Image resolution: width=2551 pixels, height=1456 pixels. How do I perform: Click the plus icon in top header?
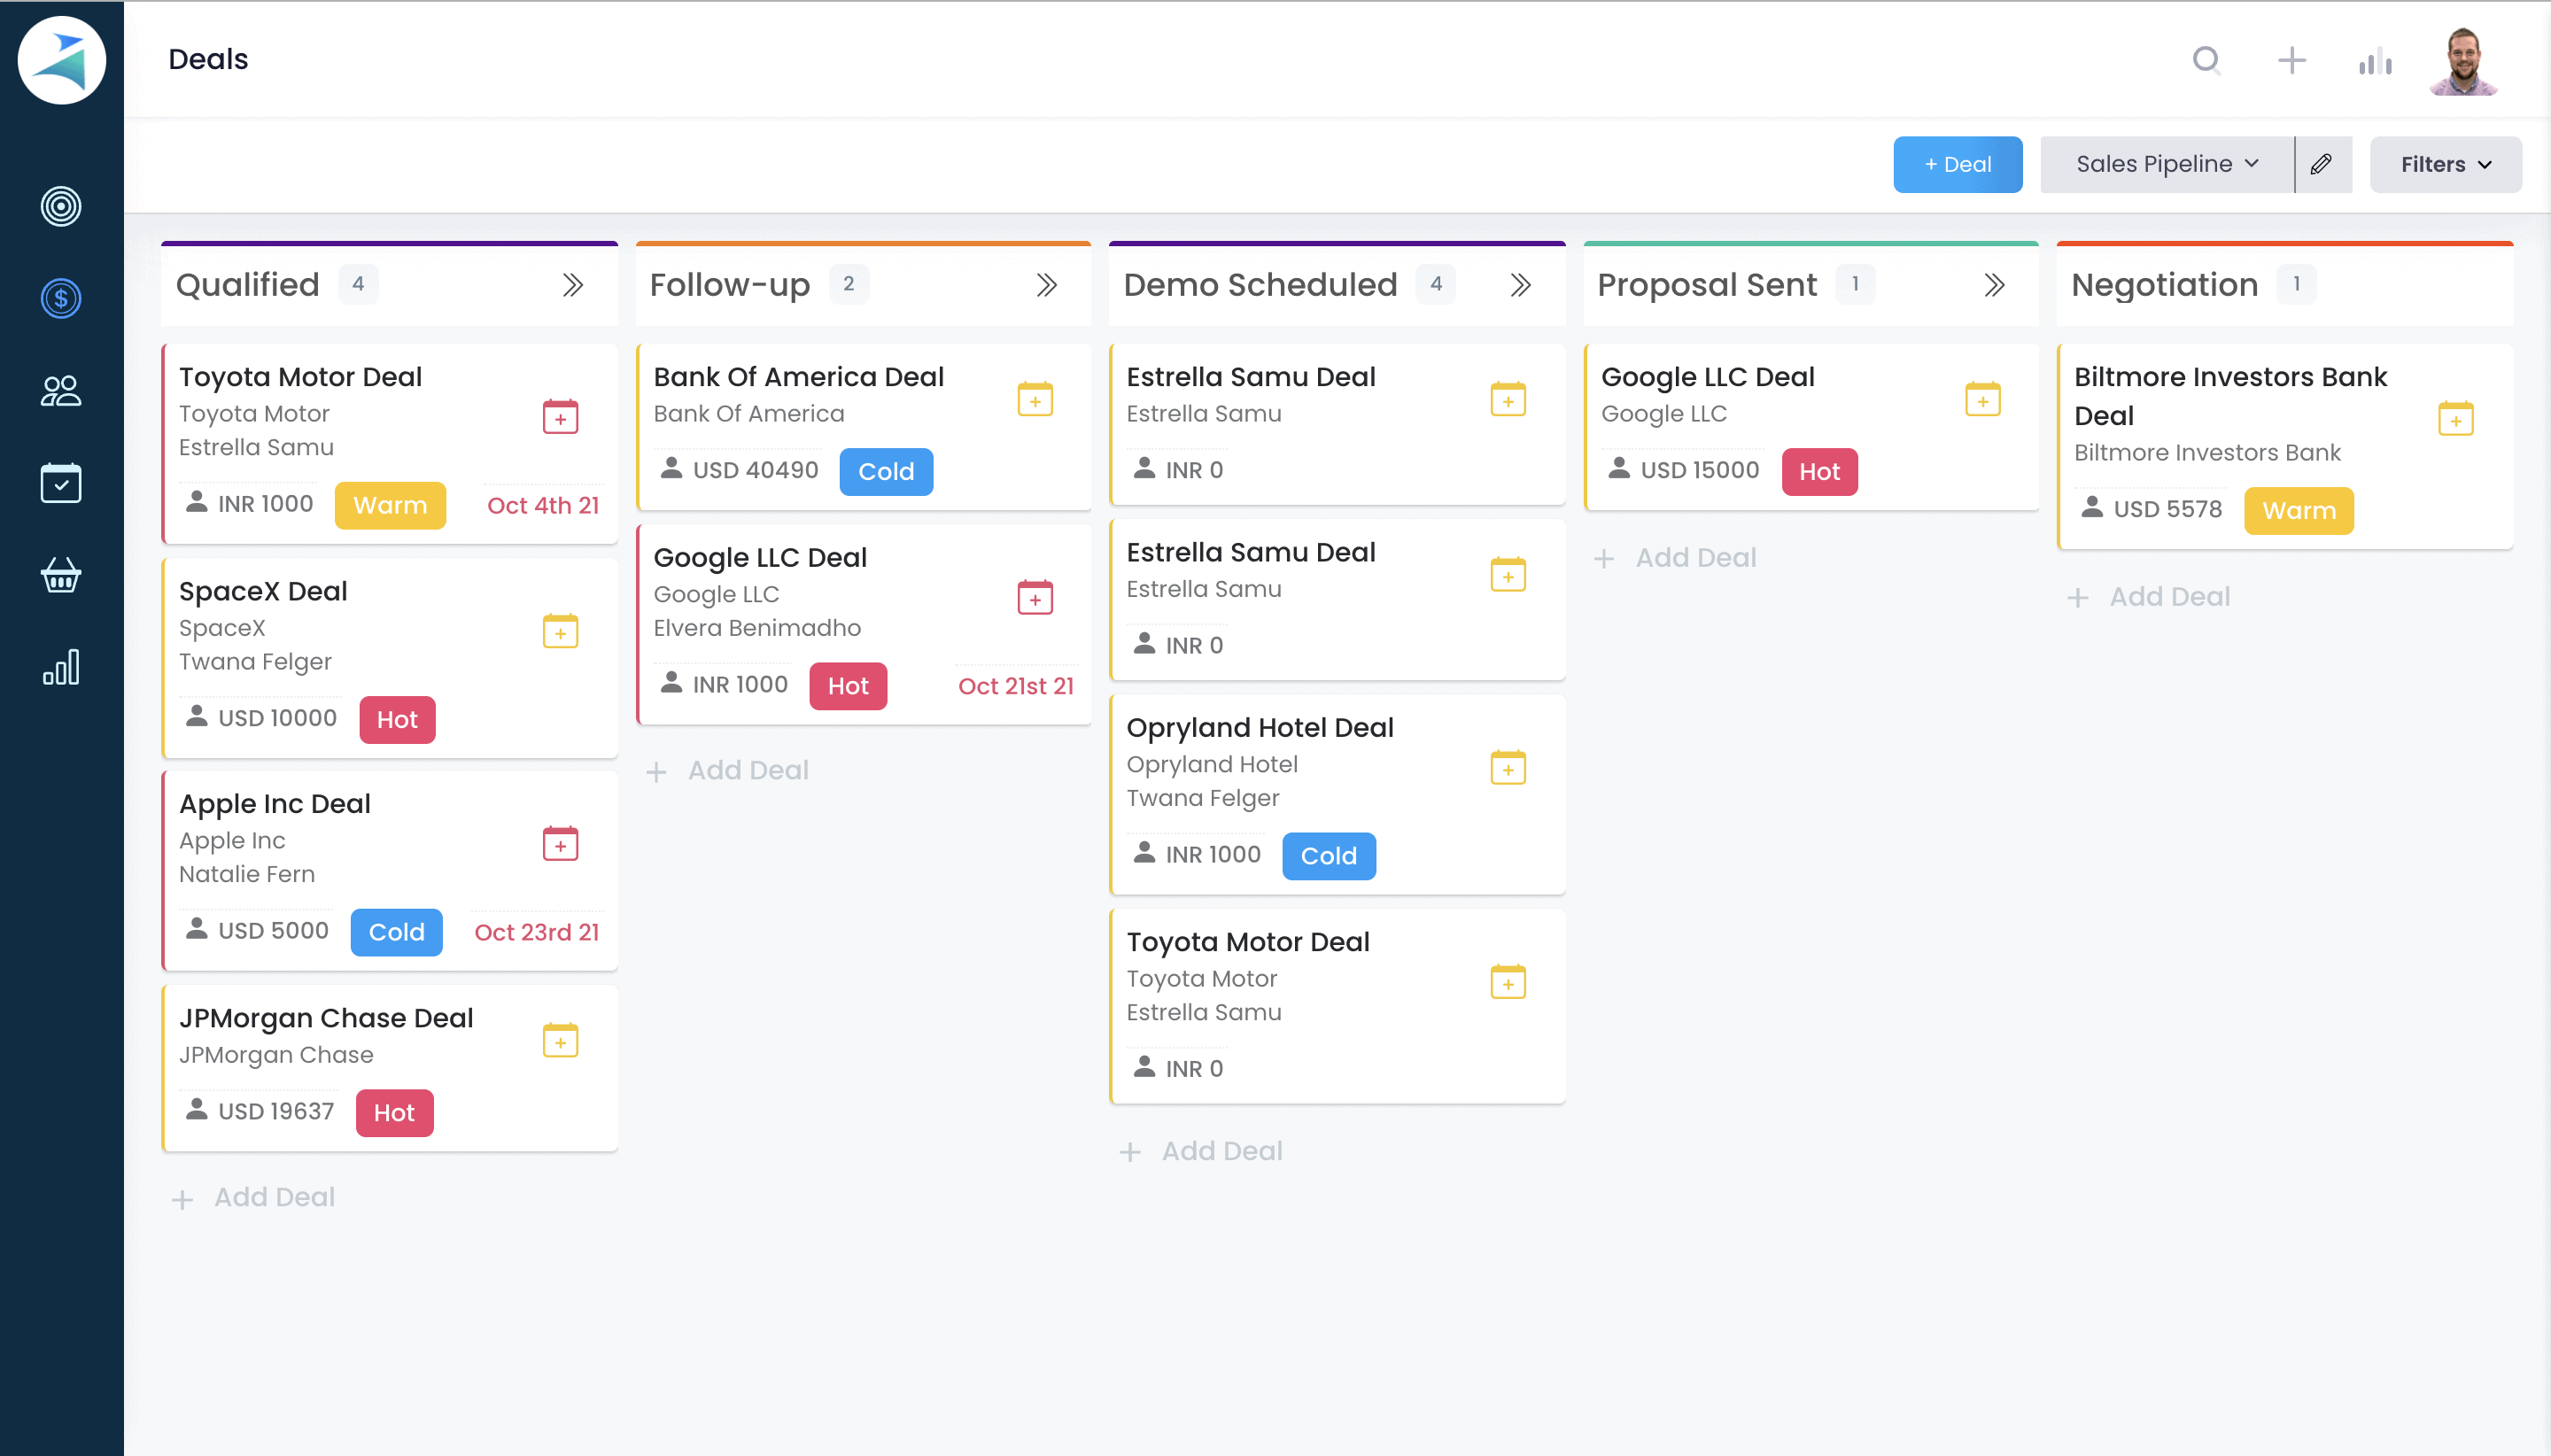2291,61
